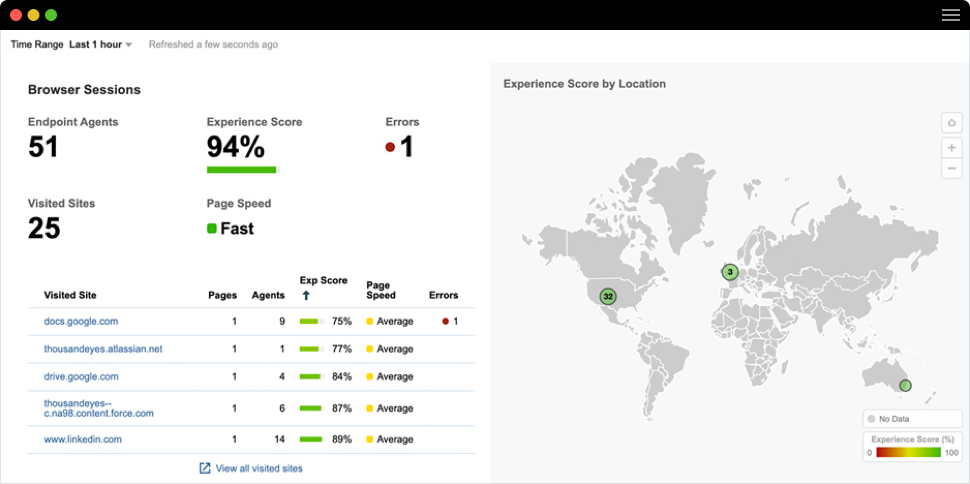Image resolution: width=970 pixels, height=484 pixels.
Task: Zoom in on the map
Action: [951, 148]
